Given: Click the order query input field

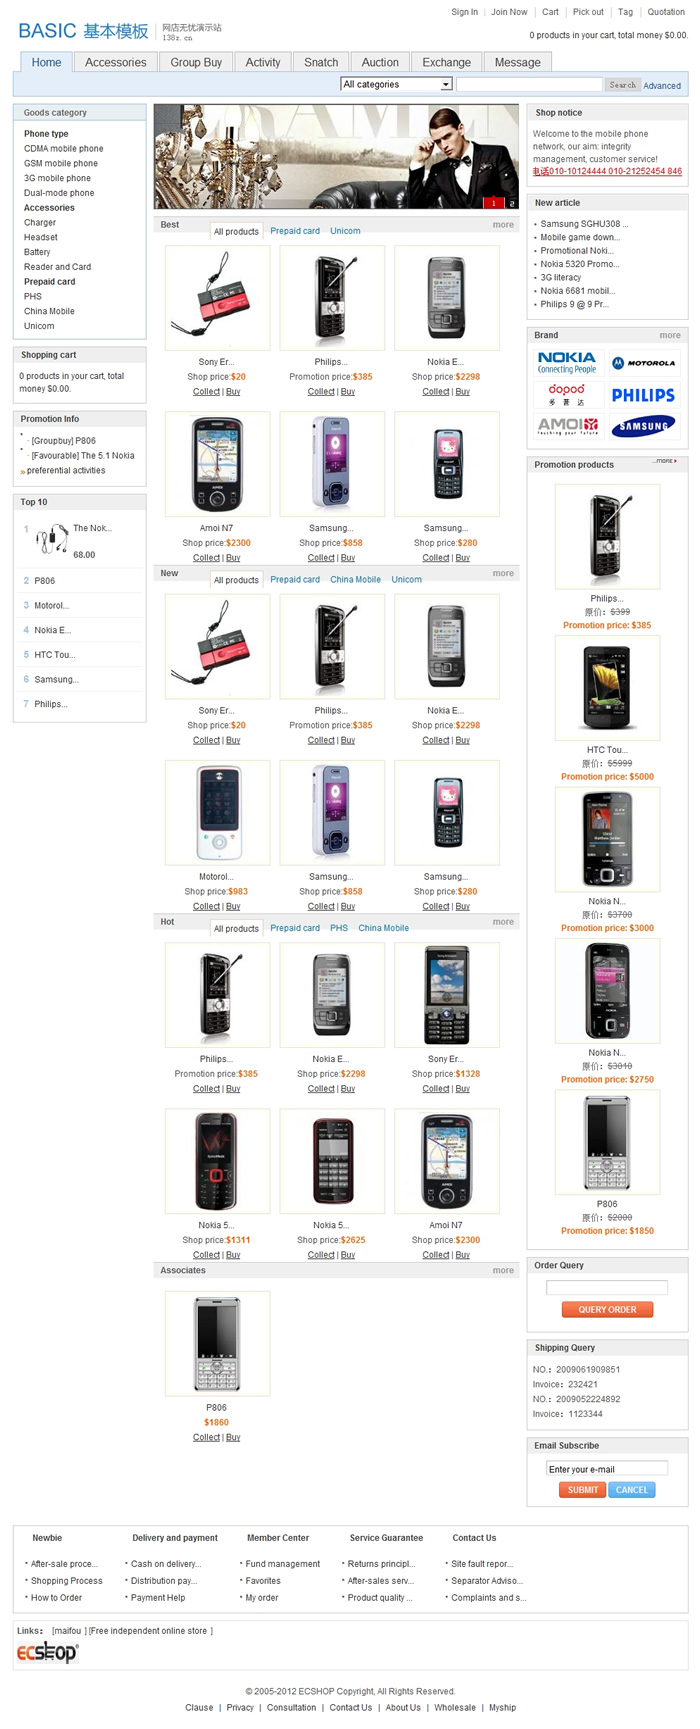Looking at the screenshot, I should tap(607, 1288).
